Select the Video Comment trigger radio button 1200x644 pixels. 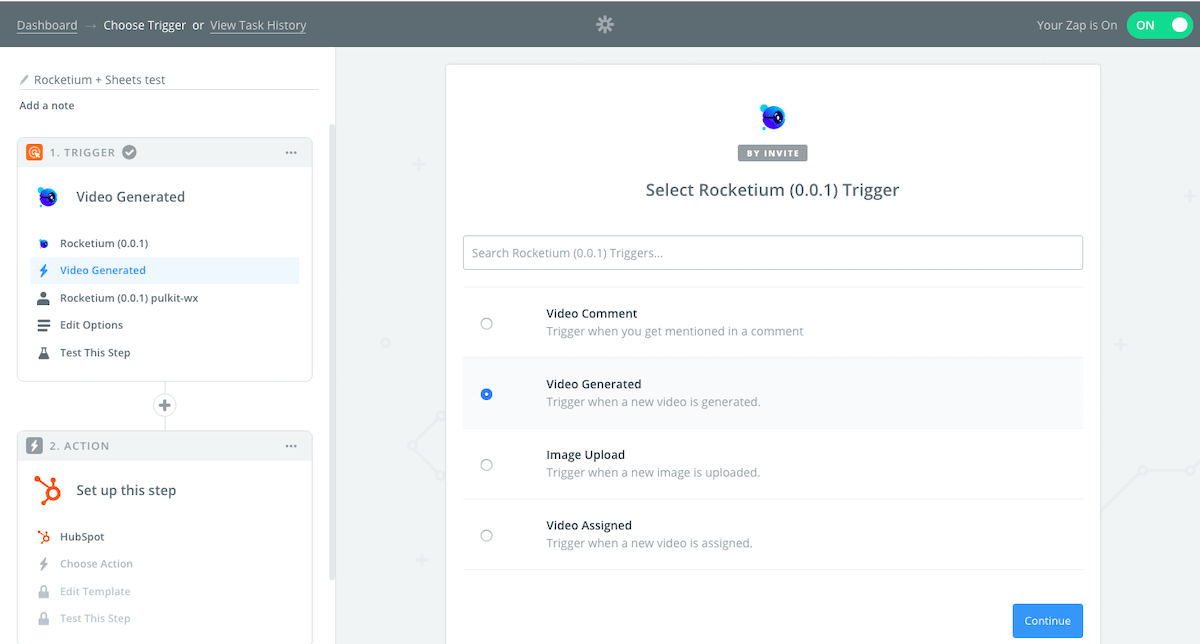coord(486,323)
